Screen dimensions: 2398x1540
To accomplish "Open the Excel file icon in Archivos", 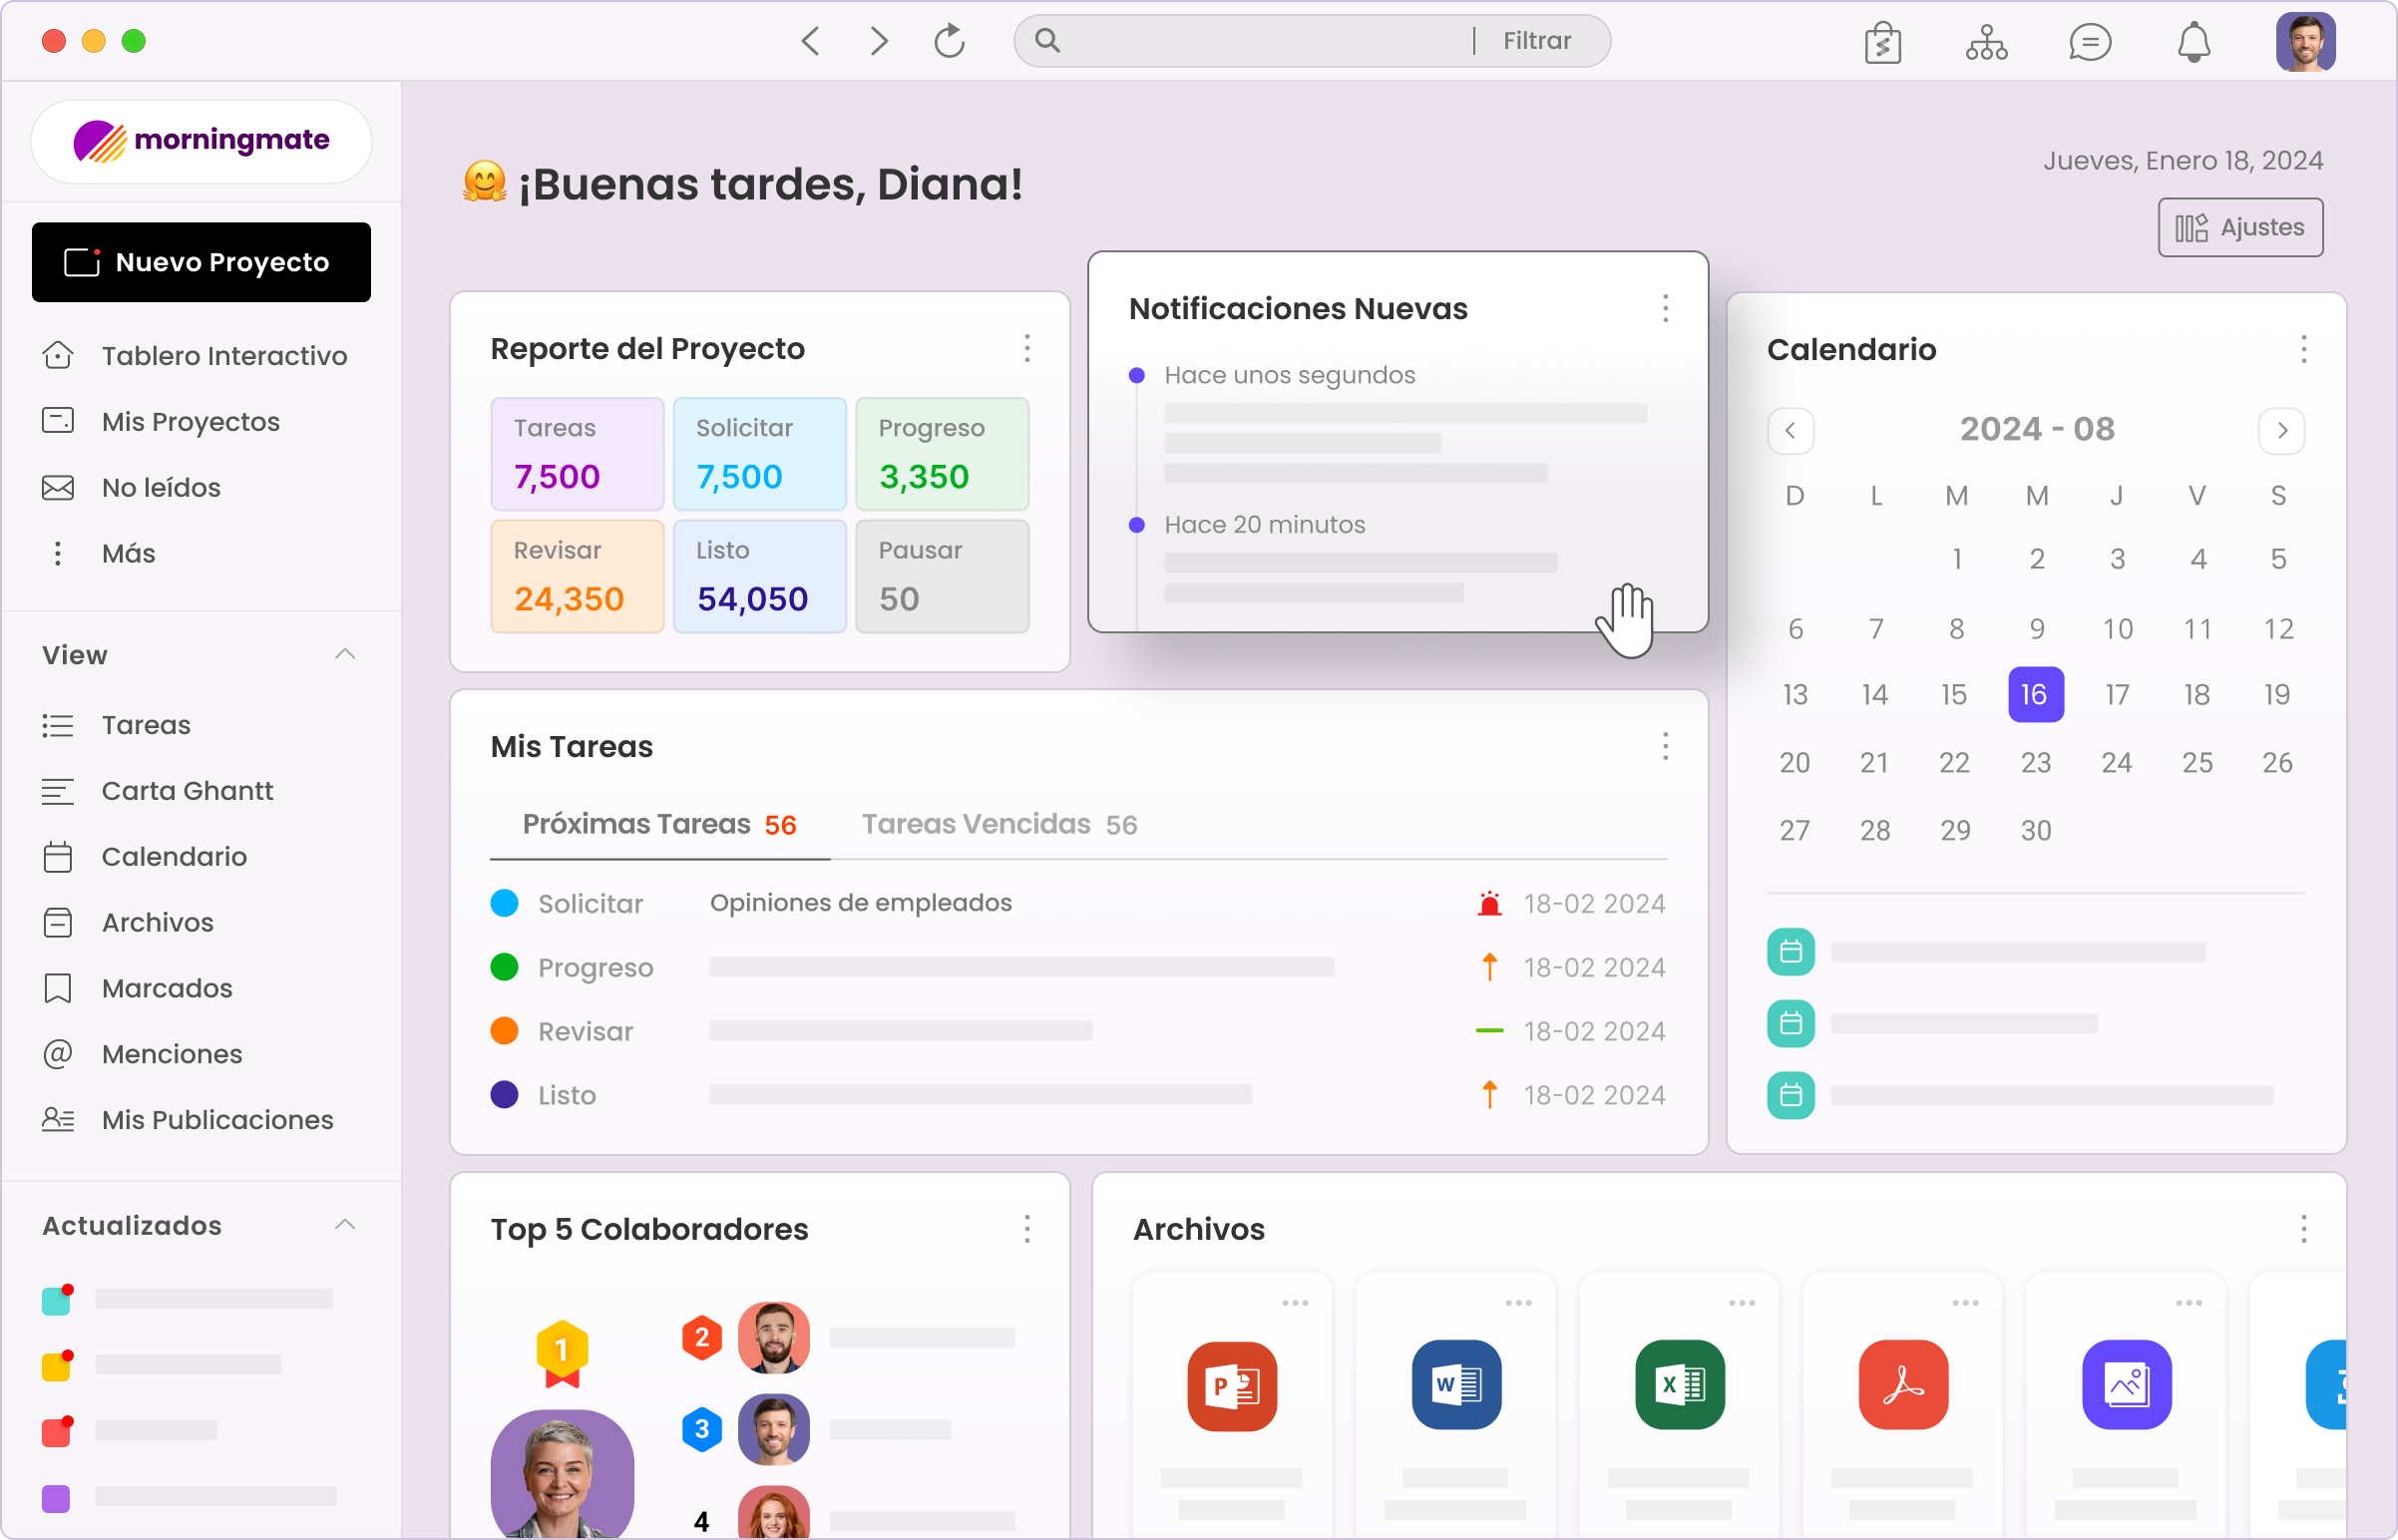I will 1680,1385.
